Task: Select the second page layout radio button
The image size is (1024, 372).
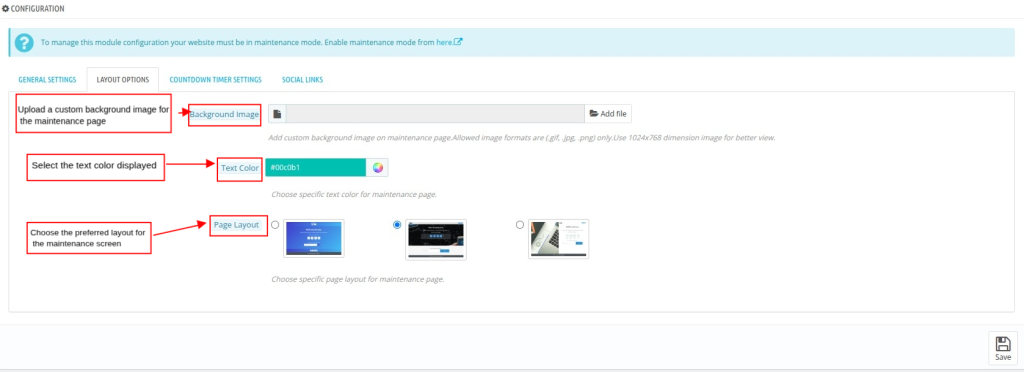Action: tap(397, 225)
